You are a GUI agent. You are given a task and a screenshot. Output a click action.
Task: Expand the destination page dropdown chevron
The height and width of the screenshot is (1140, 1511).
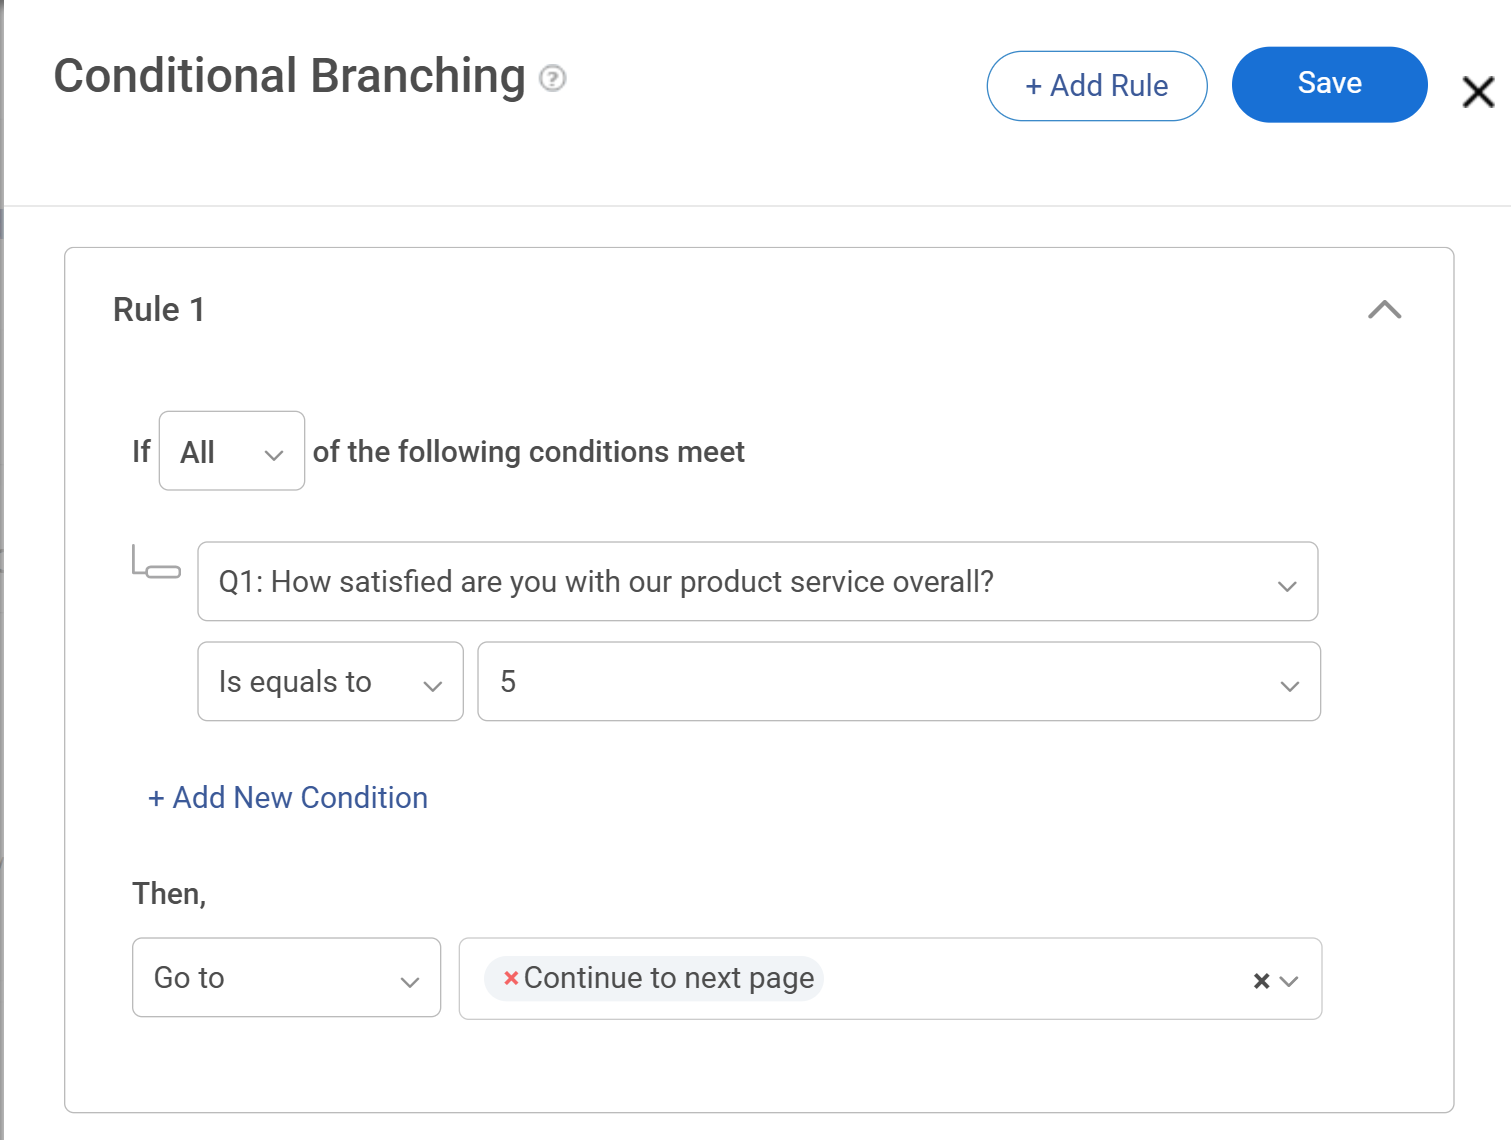1290,980
